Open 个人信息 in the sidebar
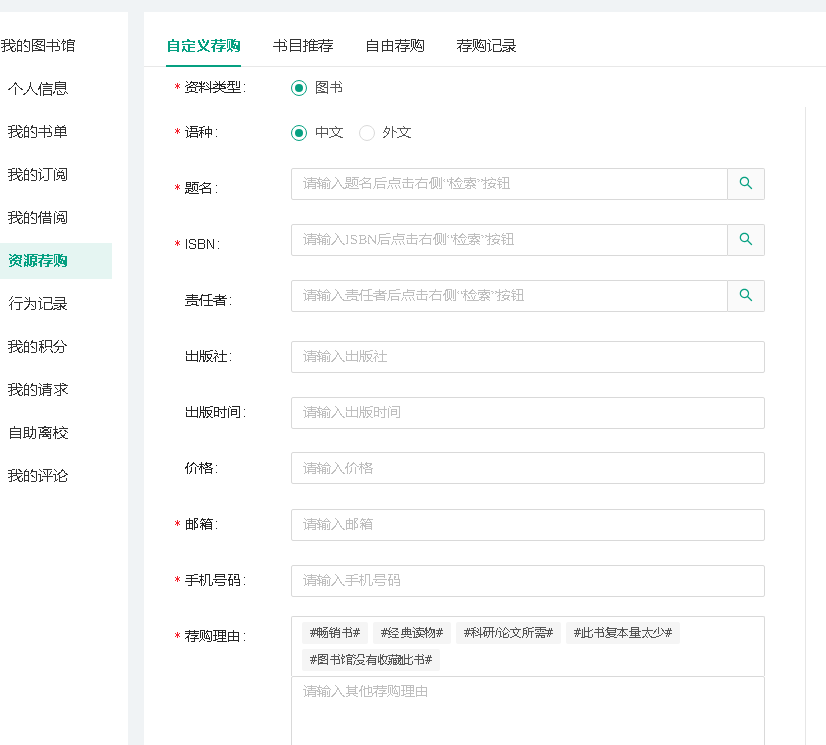 pyautogui.click(x=38, y=89)
